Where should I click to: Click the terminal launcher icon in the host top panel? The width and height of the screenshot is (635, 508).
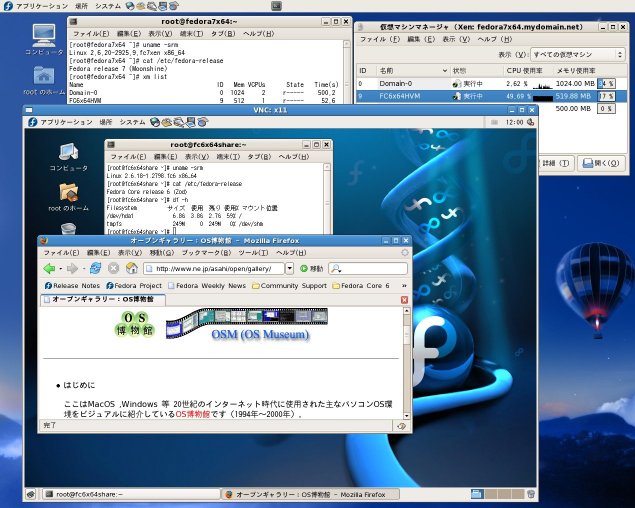276,6
